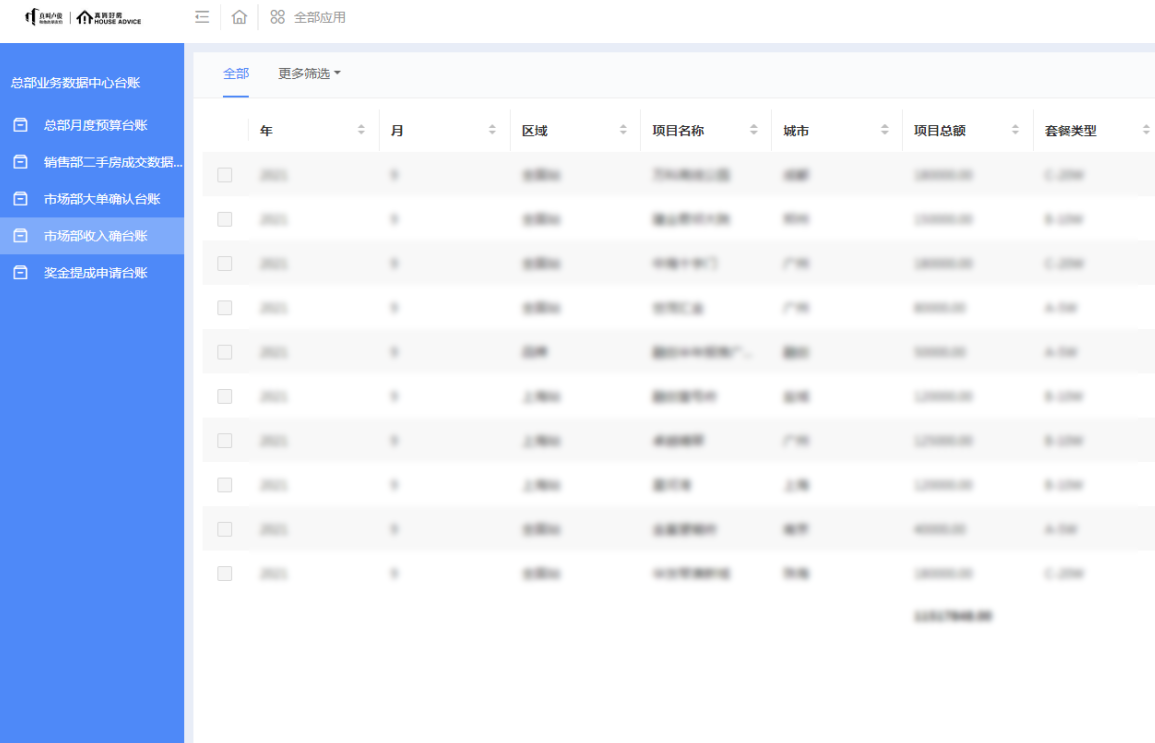Select the second table row checkbox

coord(225,219)
